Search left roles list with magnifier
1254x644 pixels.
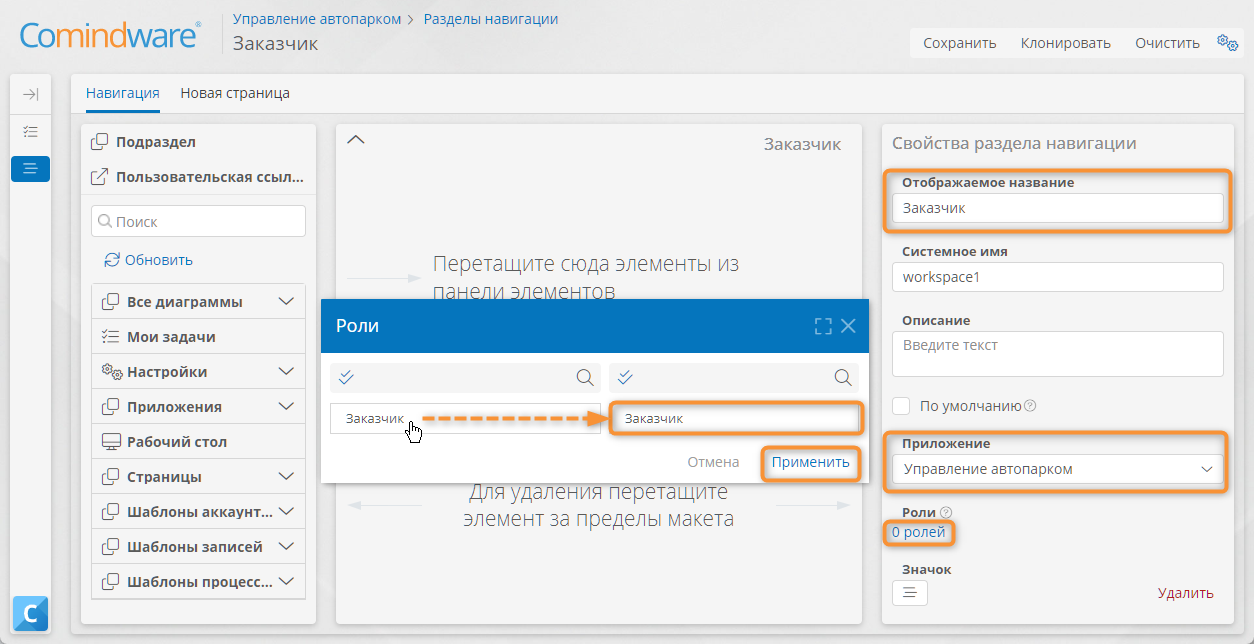pyautogui.click(x=585, y=377)
